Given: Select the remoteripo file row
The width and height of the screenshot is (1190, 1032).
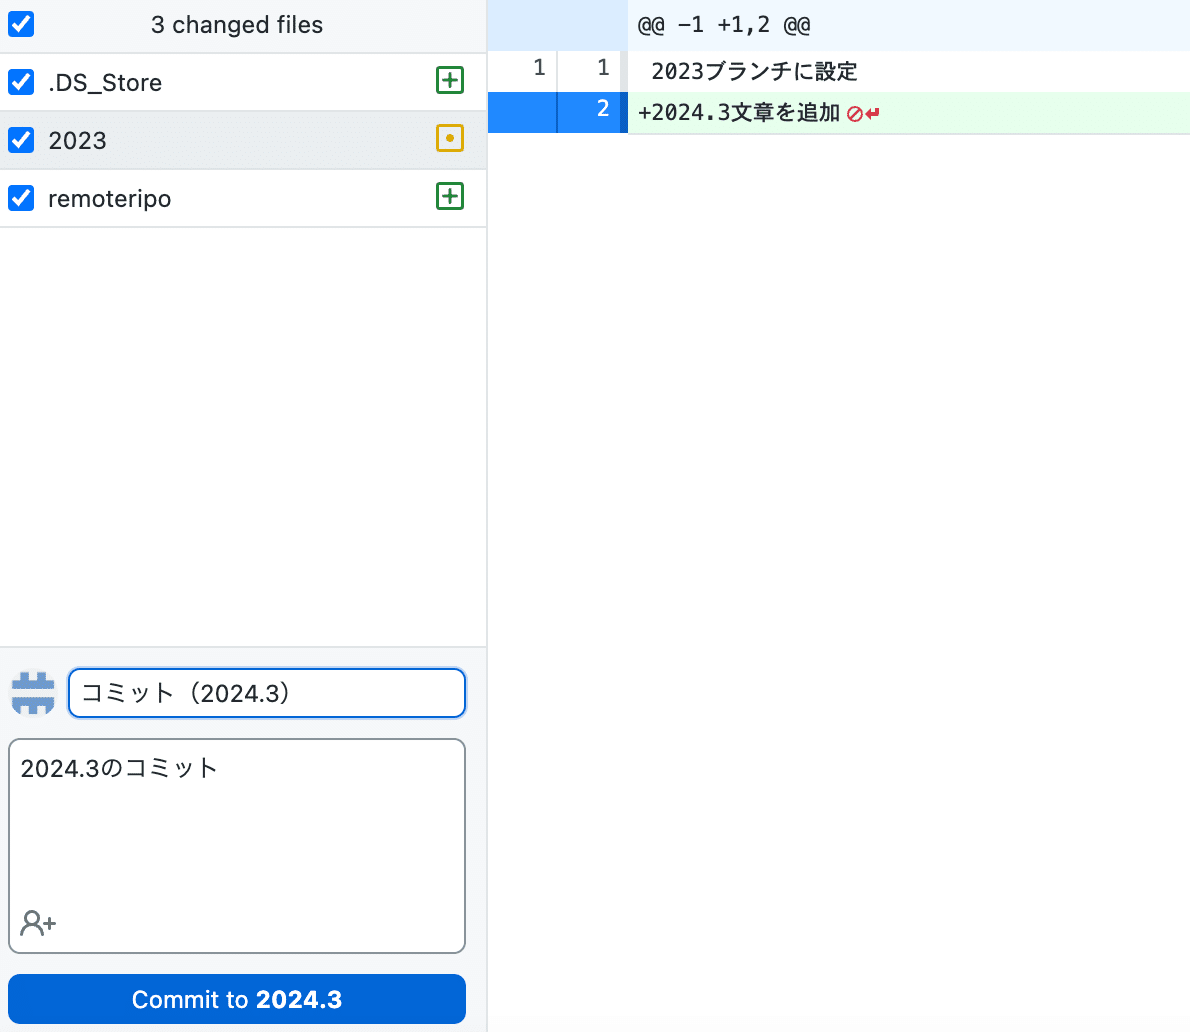Looking at the screenshot, I should (243, 198).
